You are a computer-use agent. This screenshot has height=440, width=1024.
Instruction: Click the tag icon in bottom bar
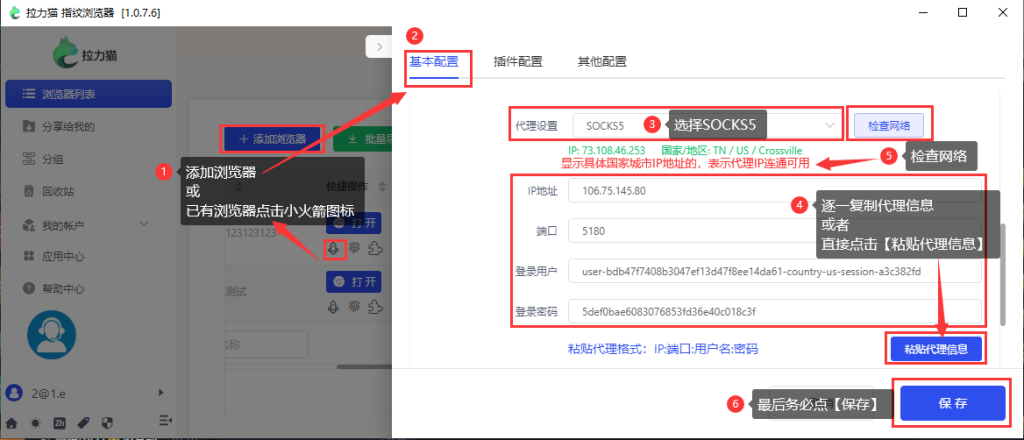pyautogui.click(x=84, y=422)
